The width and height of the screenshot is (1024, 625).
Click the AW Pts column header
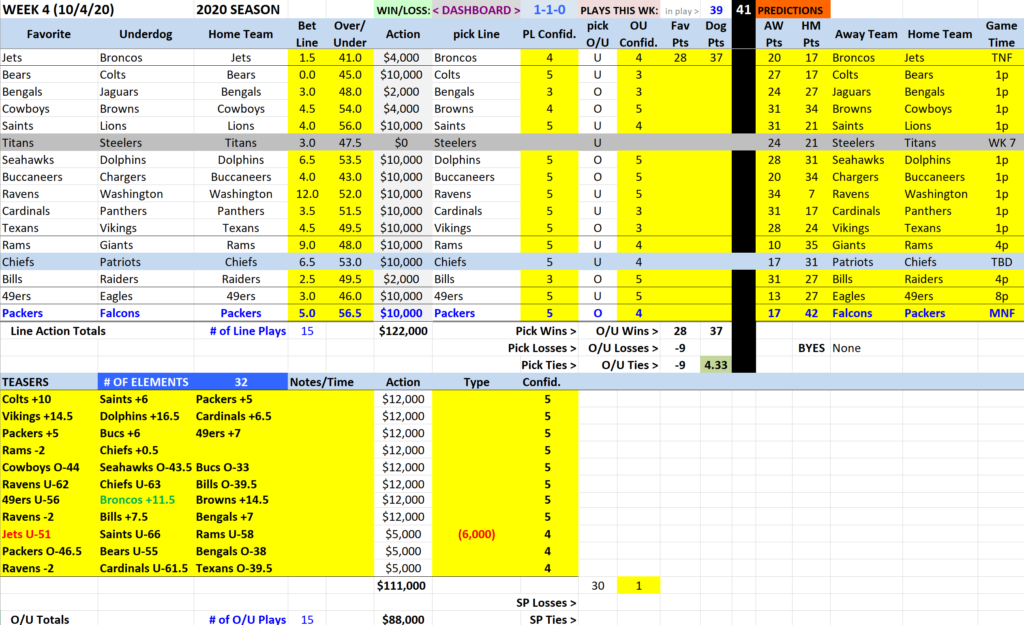tap(774, 34)
